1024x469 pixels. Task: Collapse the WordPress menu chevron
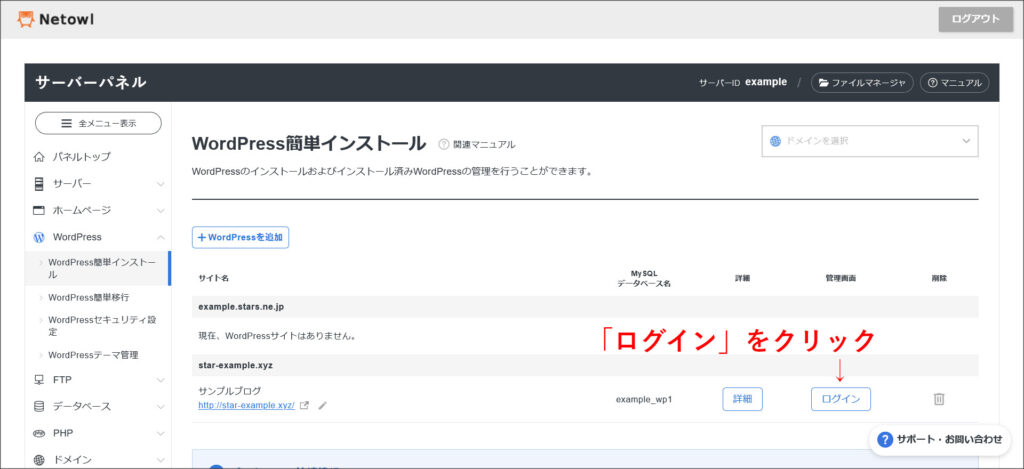[161, 237]
